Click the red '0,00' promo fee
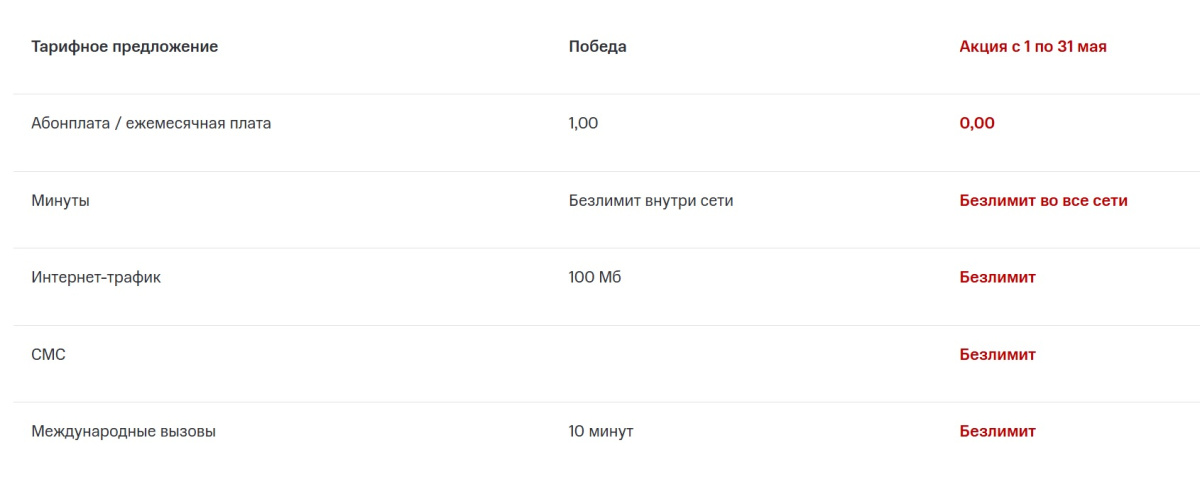Image resolution: width=1200 pixels, height=477 pixels. click(977, 123)
